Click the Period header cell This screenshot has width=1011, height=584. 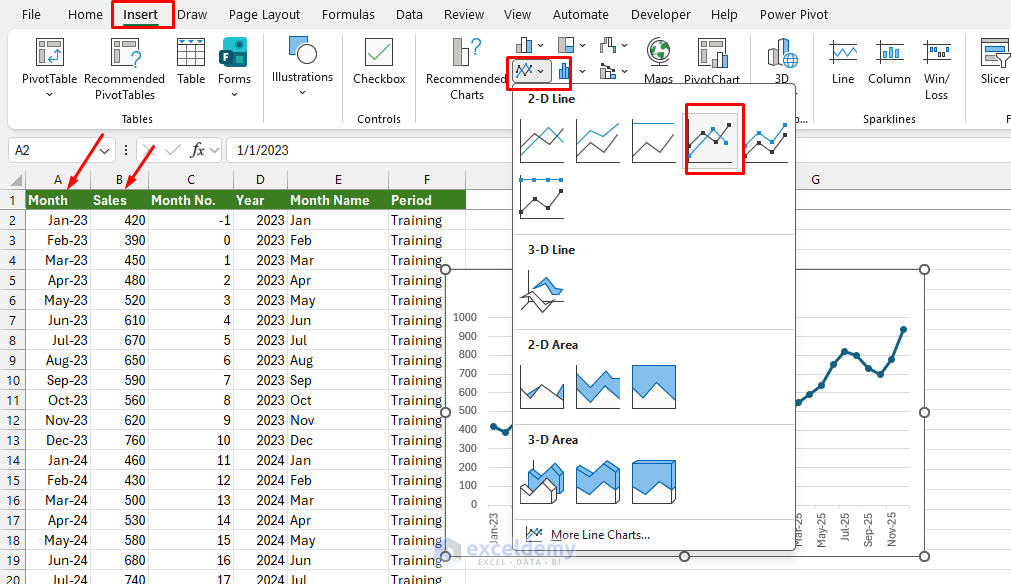(x=427, y=200)
